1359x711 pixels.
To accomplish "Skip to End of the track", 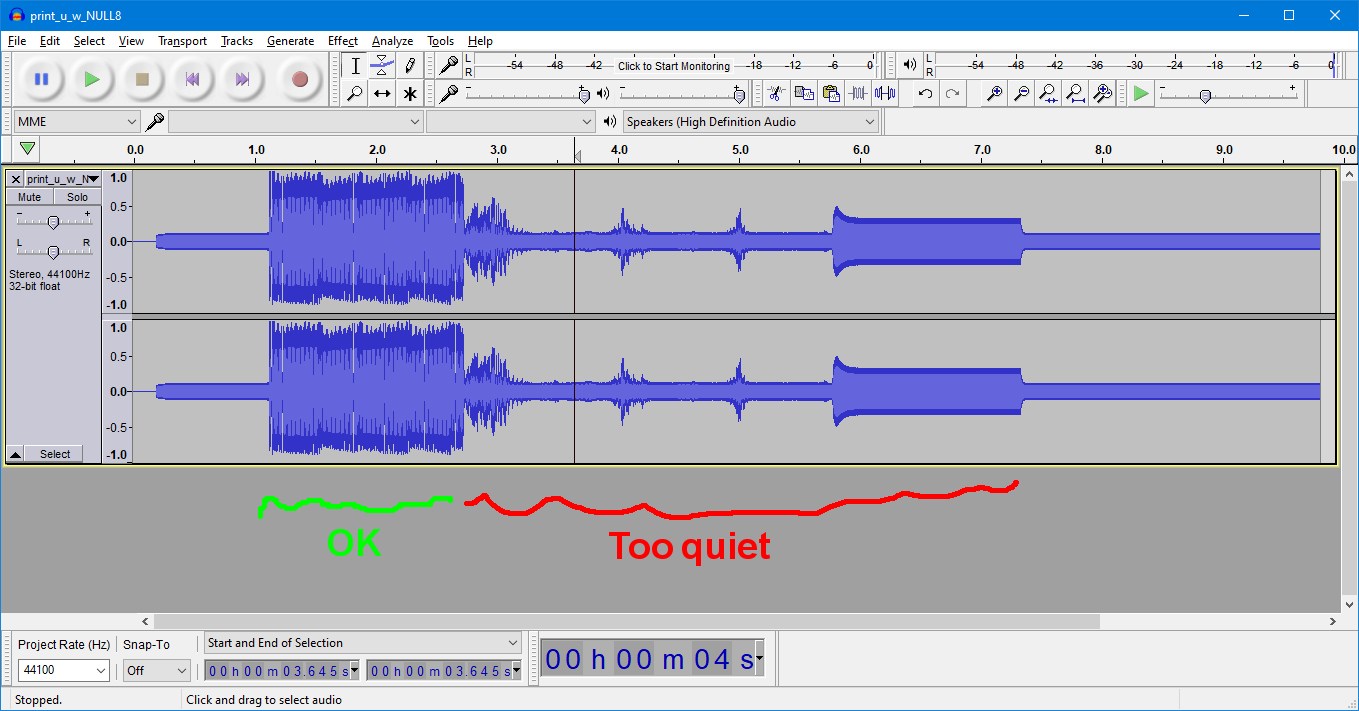I will (242, 79).
